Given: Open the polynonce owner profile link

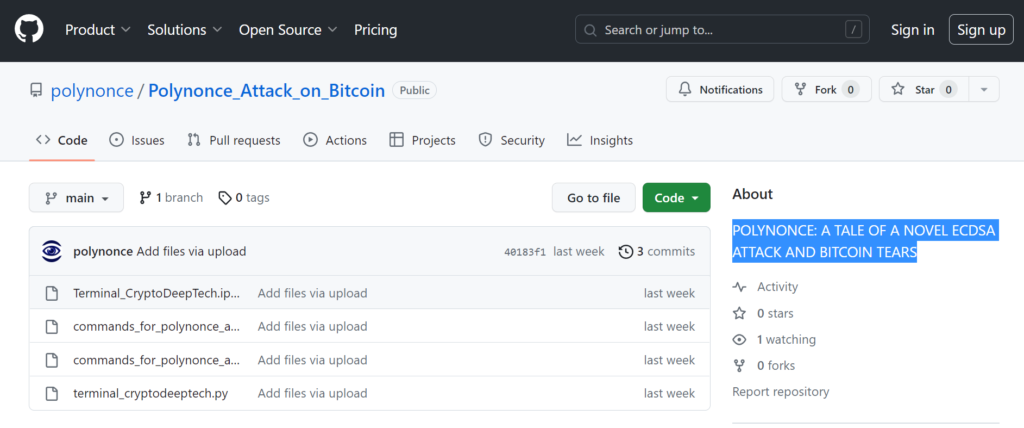Looking at the screenshot, I should pyautogui.click(x=92, y=90).
